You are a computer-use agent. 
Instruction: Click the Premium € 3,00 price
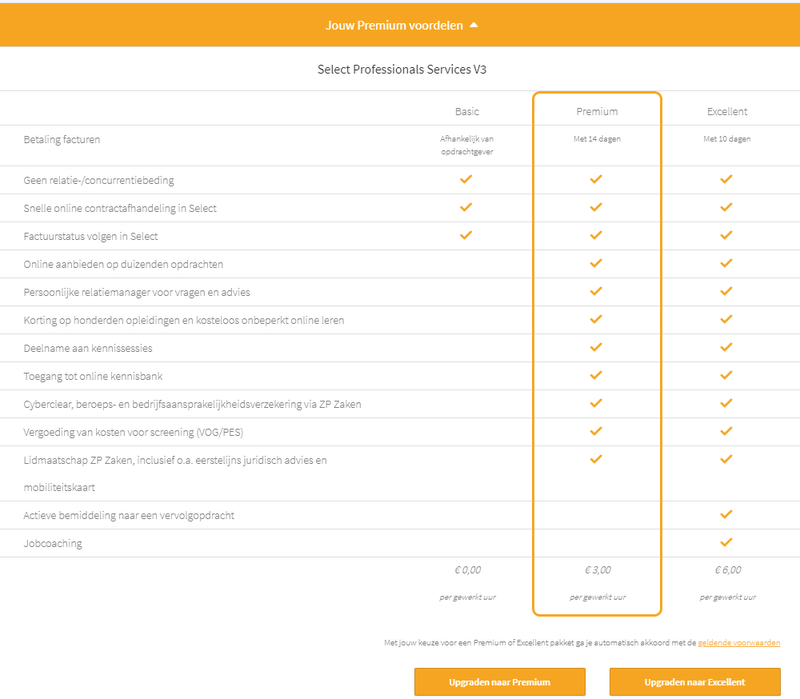[x=597, y=570]
